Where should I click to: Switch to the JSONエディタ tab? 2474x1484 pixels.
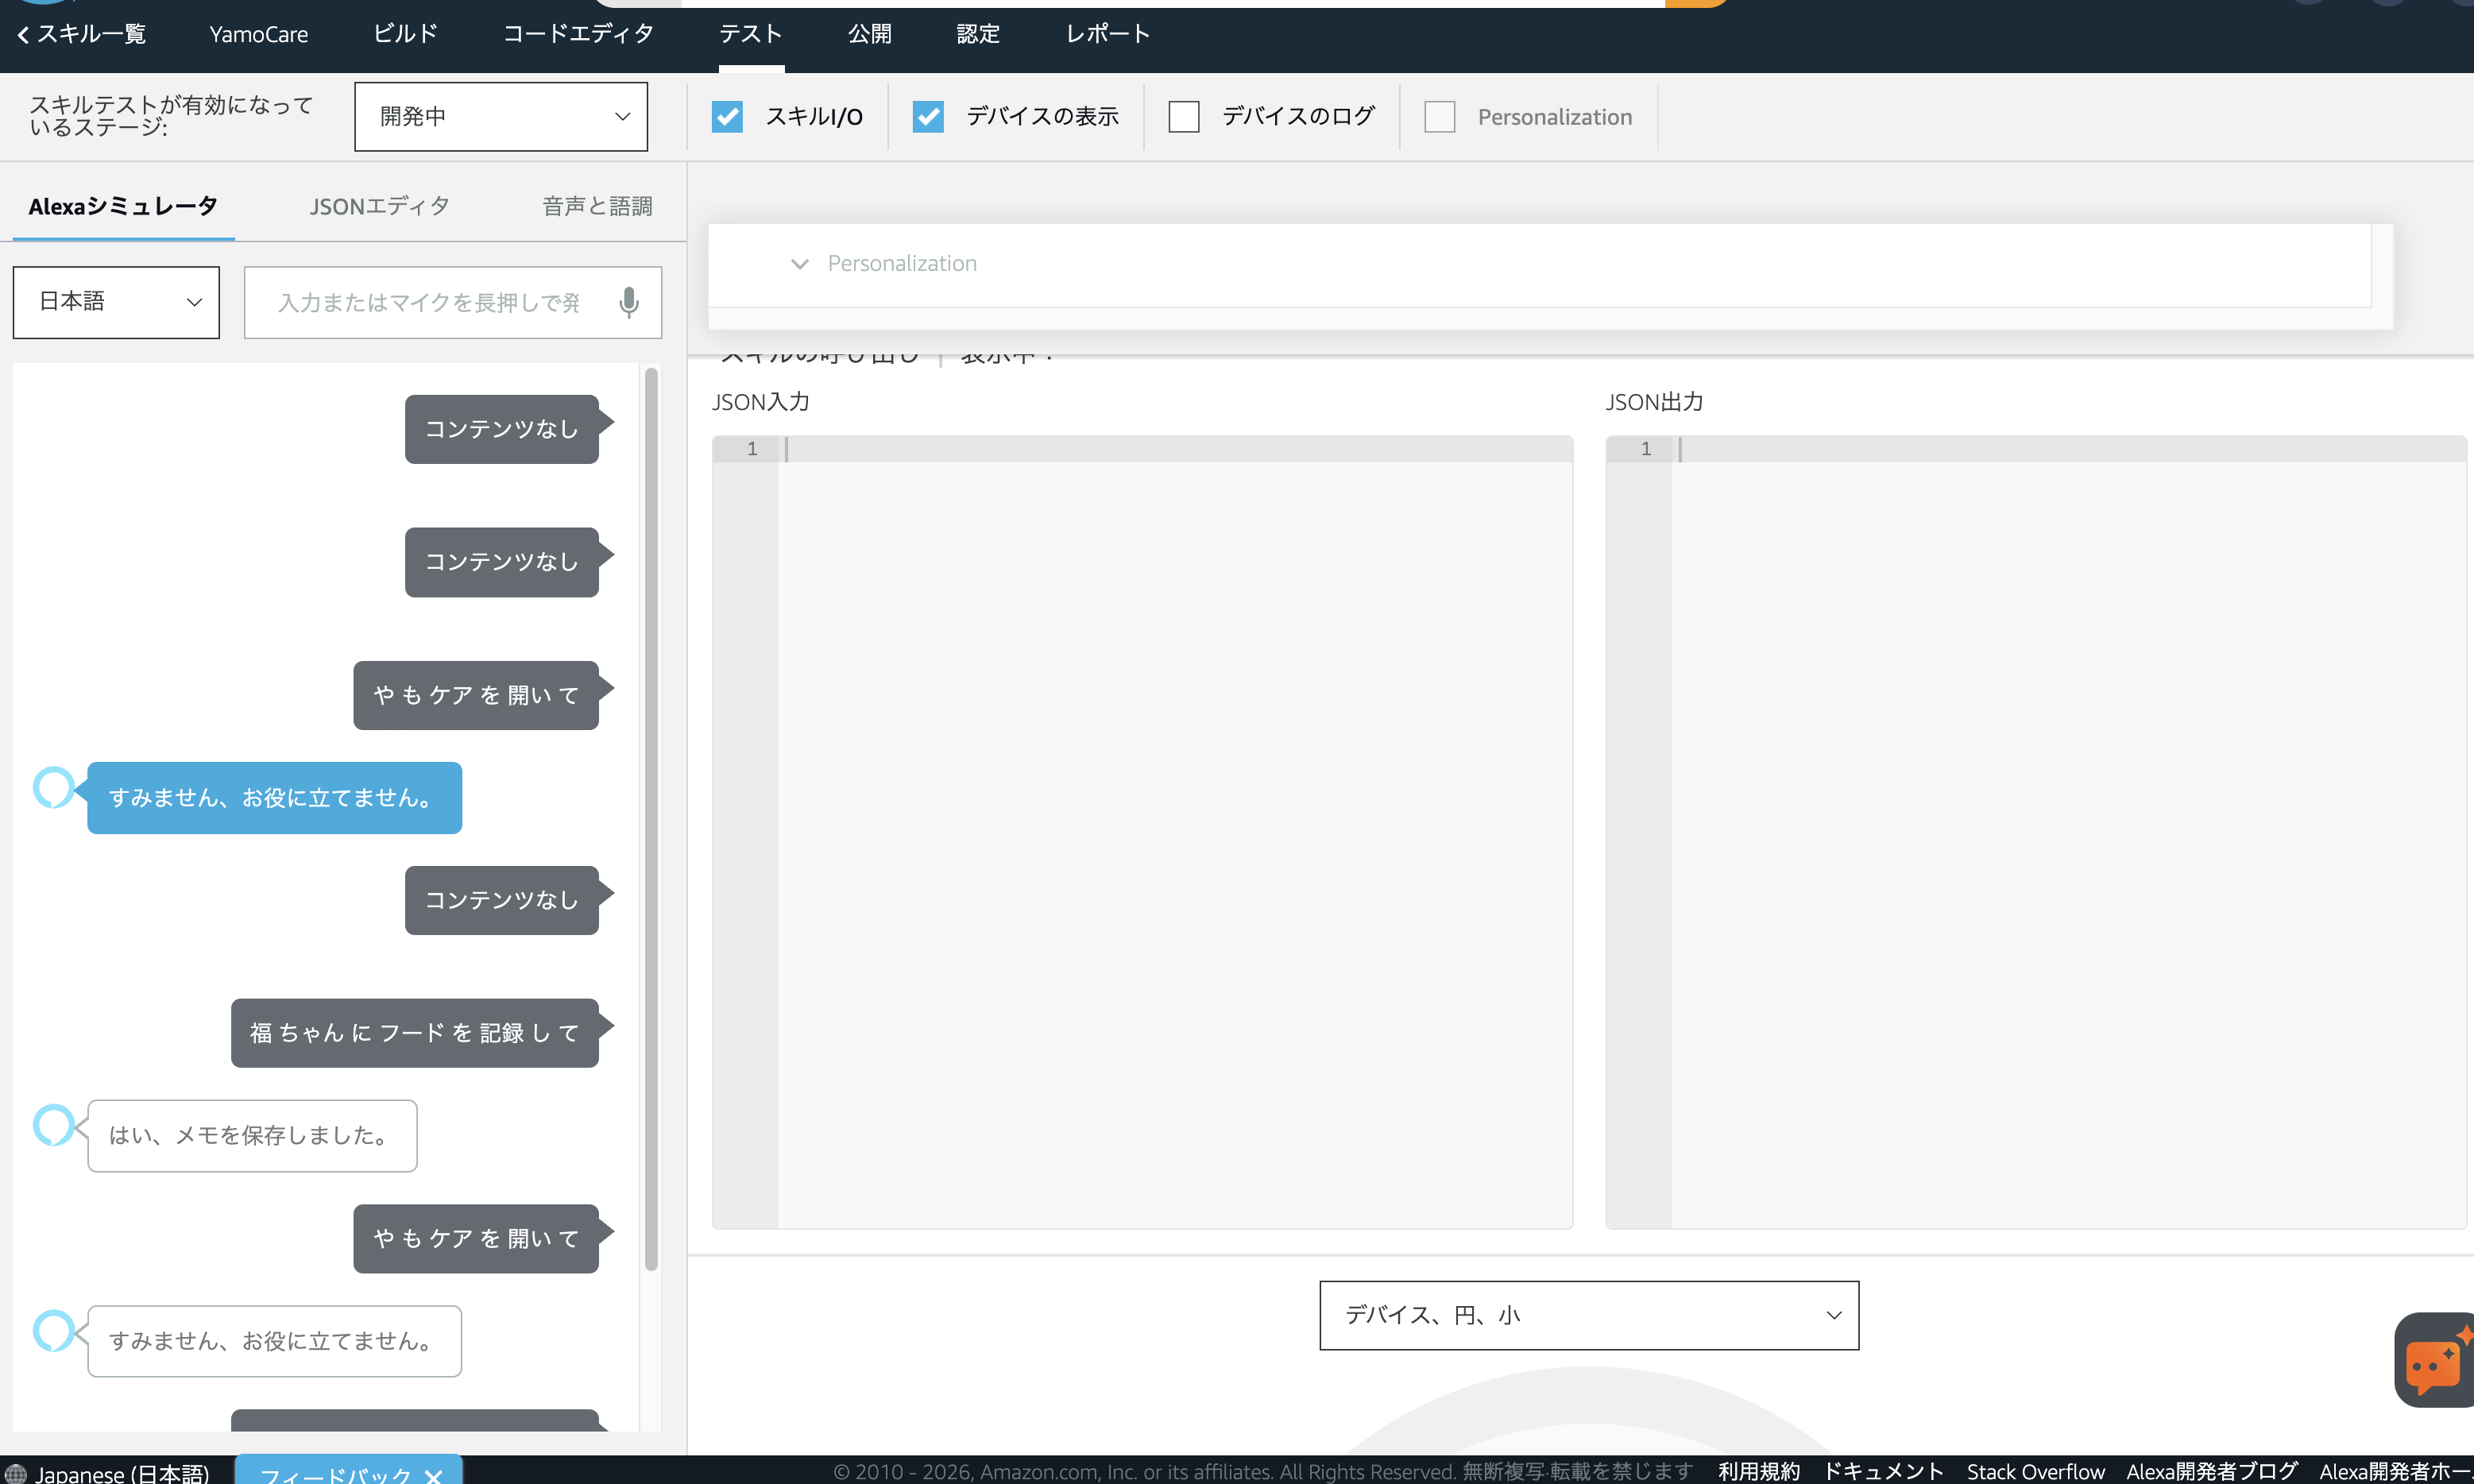pyautogui.click(x=379, y=206)
